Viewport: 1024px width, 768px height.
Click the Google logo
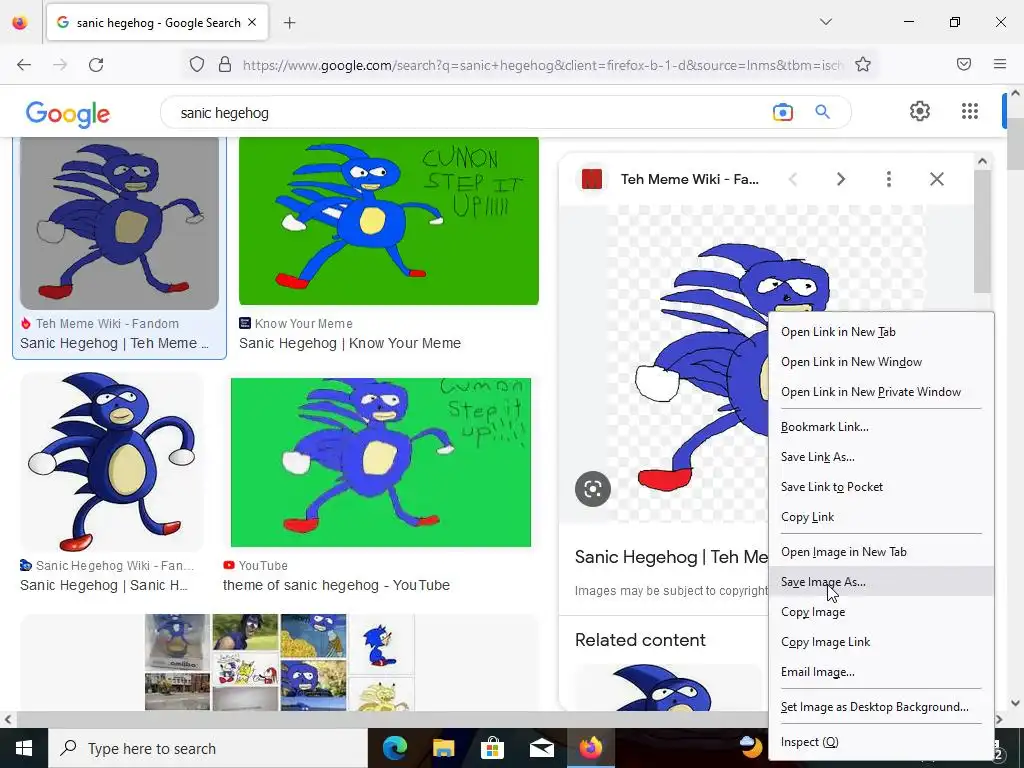pyautogui.click(x=68, y=114)
